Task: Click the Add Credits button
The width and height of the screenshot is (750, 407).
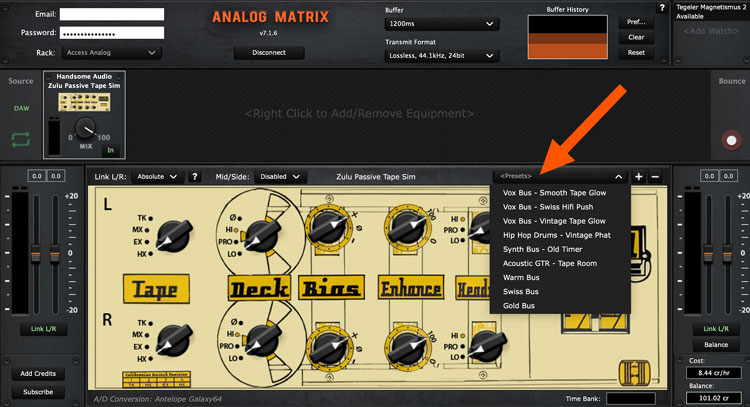Action: click(x=38, y=374)
